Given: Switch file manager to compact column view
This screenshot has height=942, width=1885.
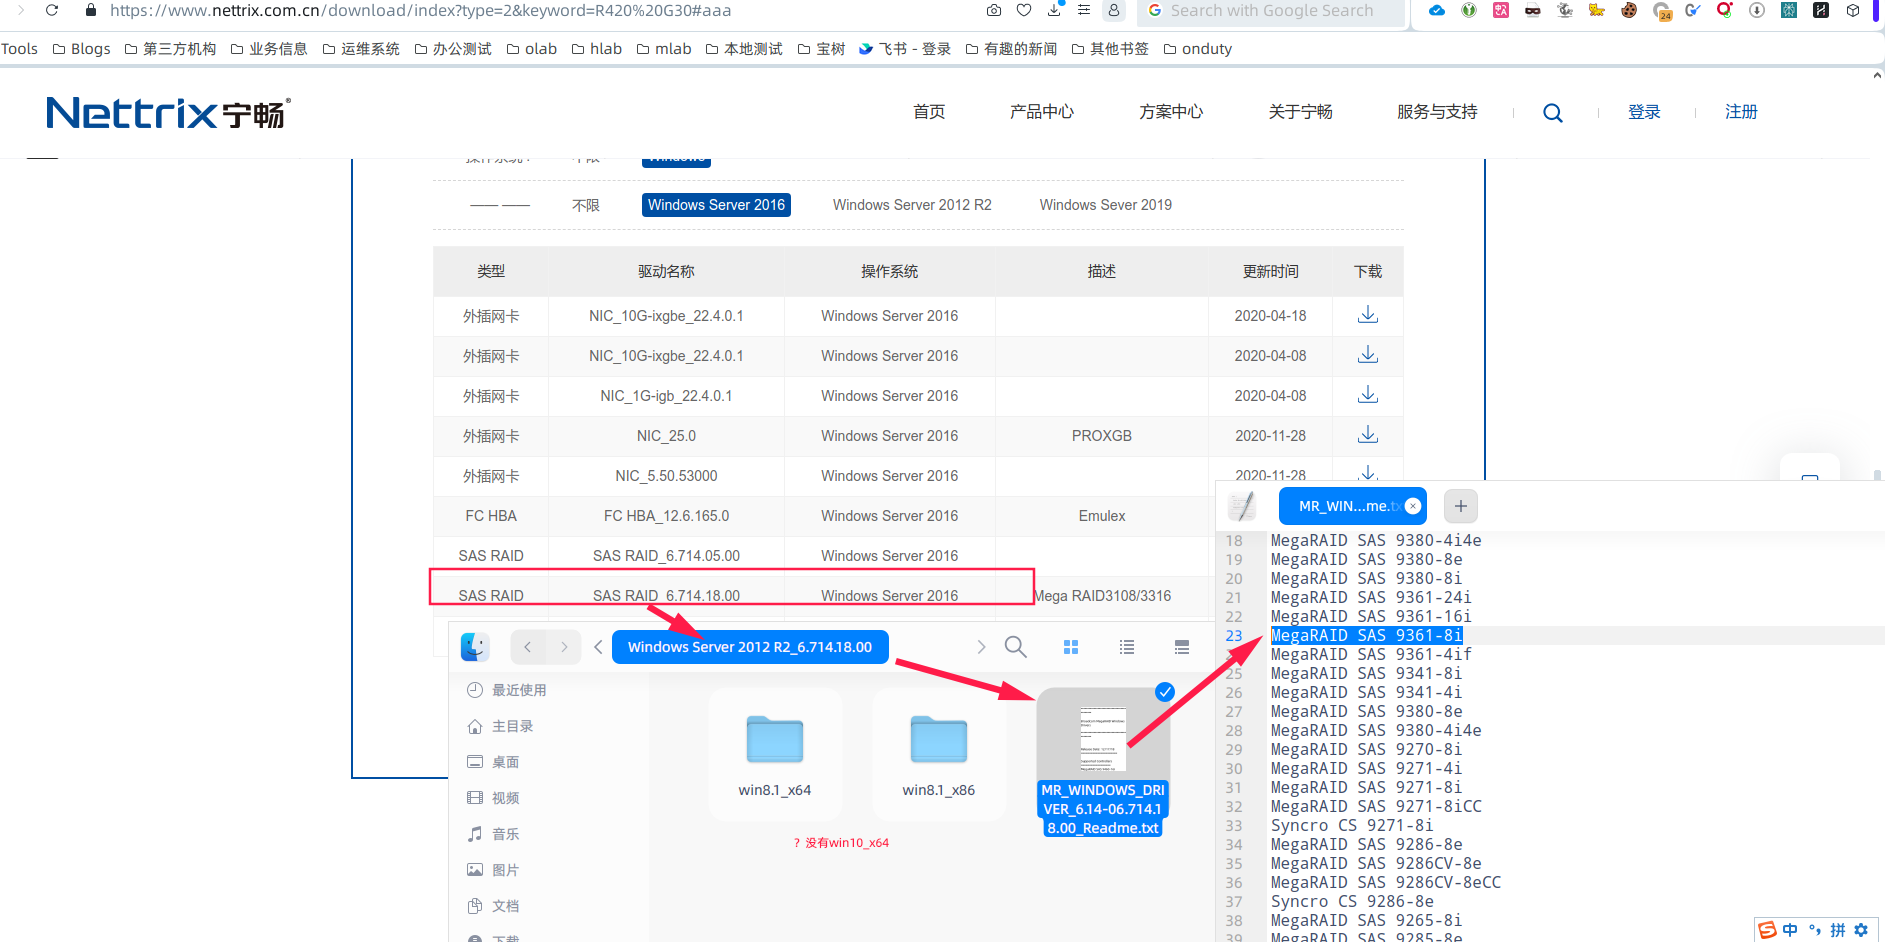Looking at the screenshot, I should tap(1182, 647).
